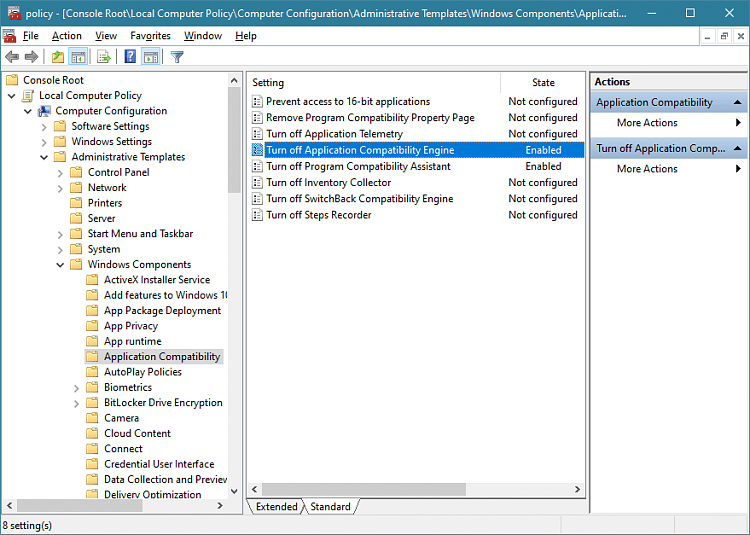Select the Printers tree folder
Viewport: 750px width, 535px height.
pos(105,203)
